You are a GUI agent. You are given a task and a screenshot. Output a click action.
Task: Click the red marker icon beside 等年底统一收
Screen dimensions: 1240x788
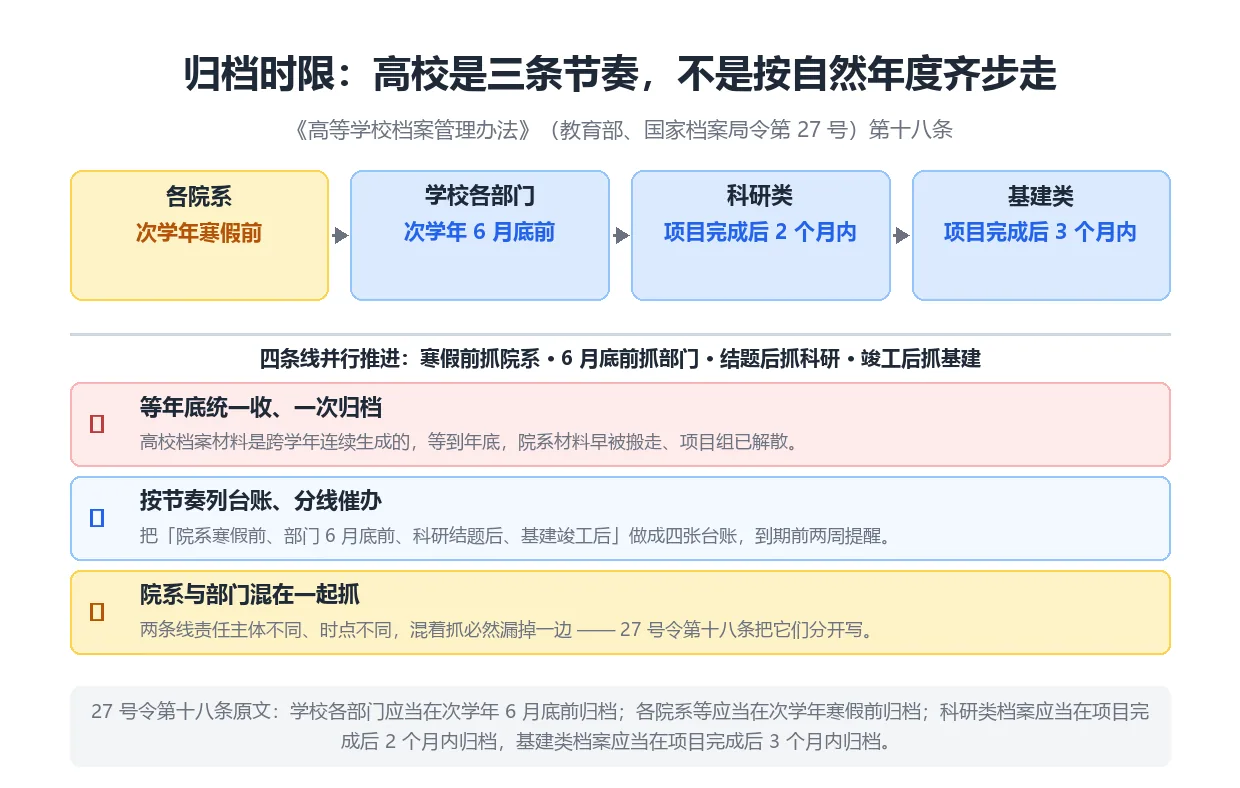[97, 424]
